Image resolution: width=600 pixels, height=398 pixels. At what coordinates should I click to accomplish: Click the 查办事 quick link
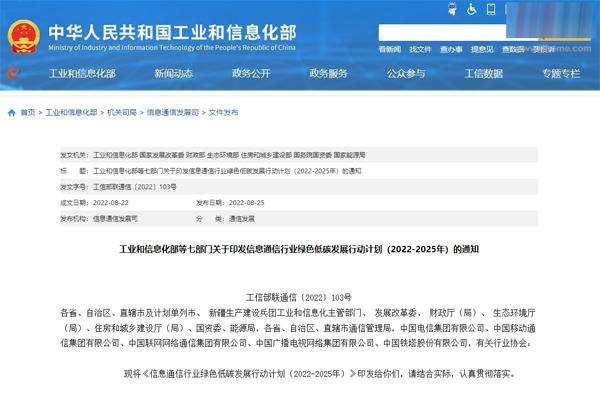(451, 49)
